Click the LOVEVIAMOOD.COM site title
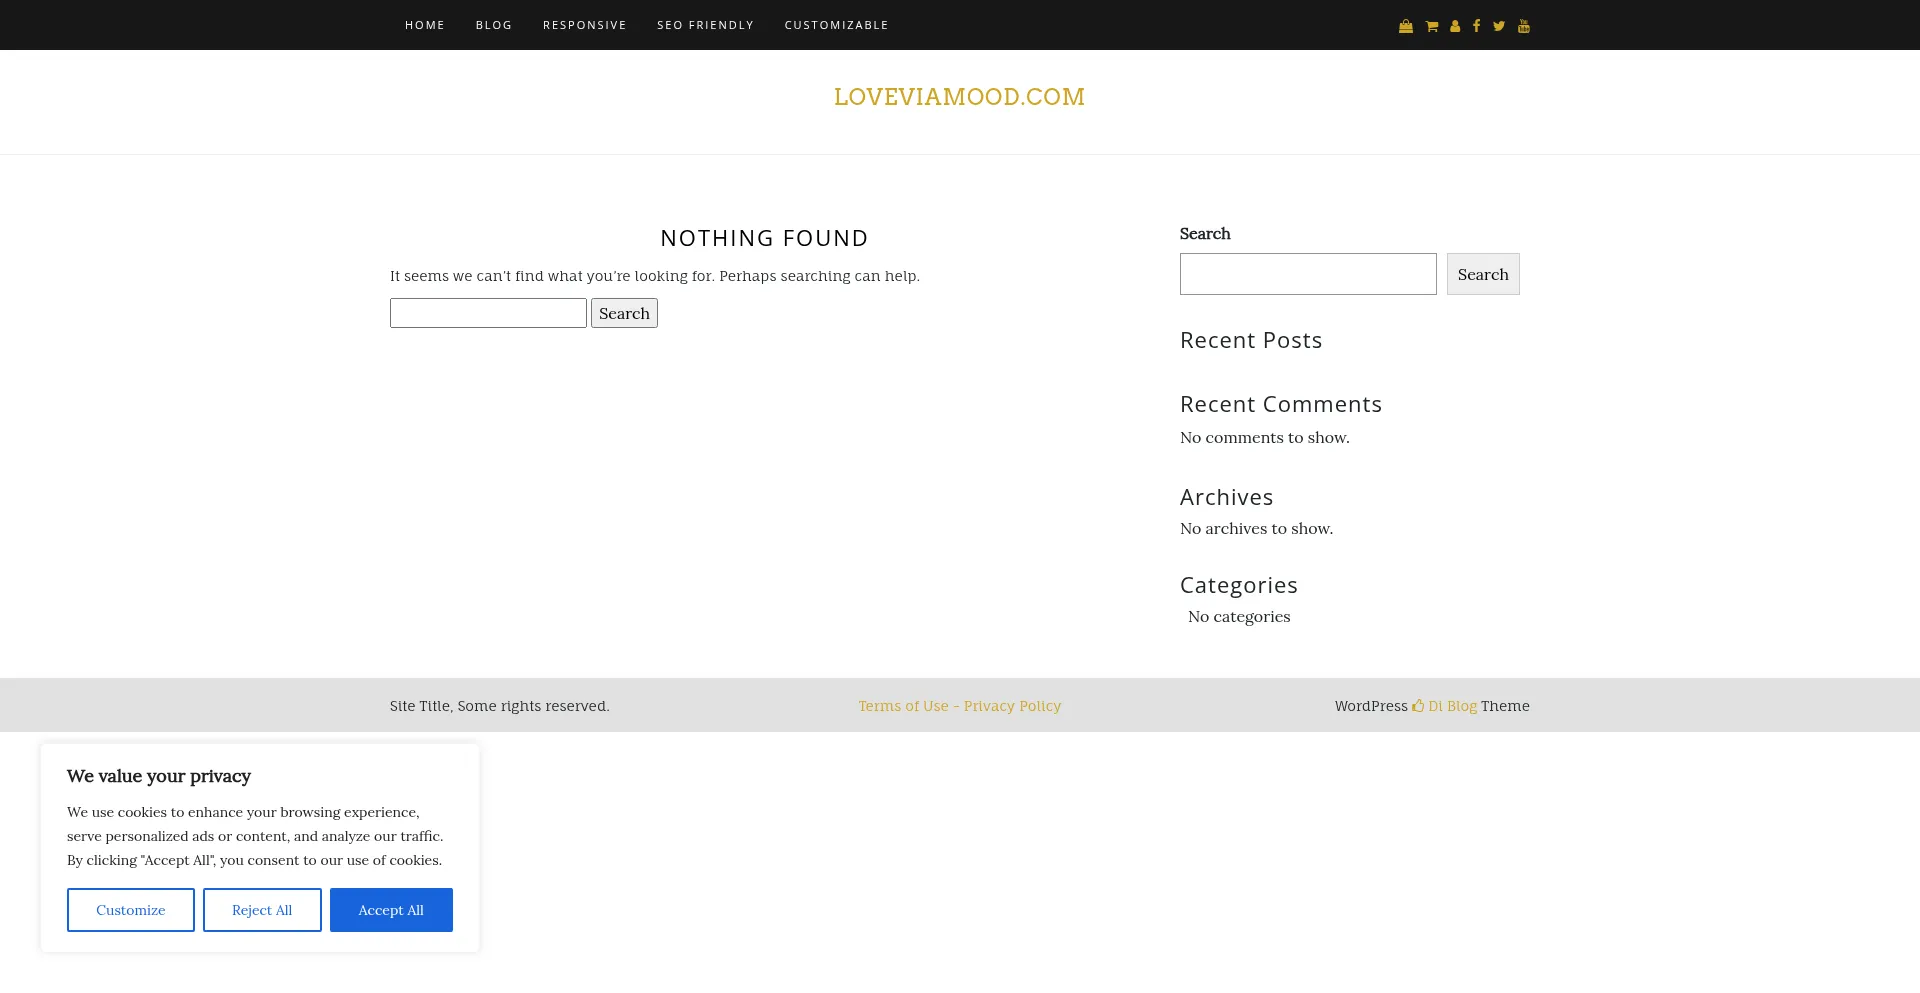 tap(959, 97)
